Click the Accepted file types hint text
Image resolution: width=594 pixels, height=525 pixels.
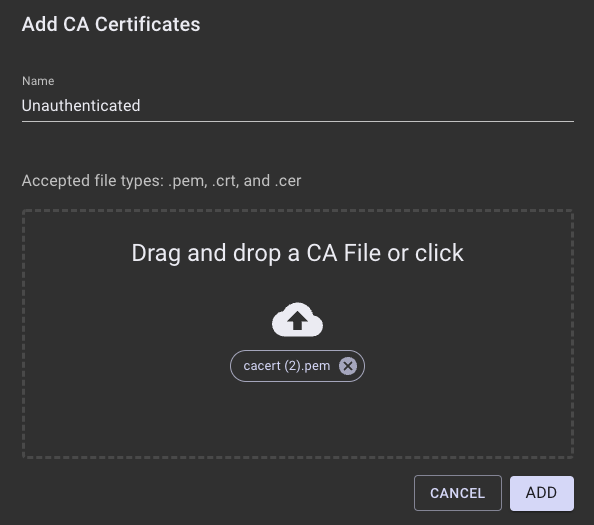pyautogui.click(x=161, y=181)
